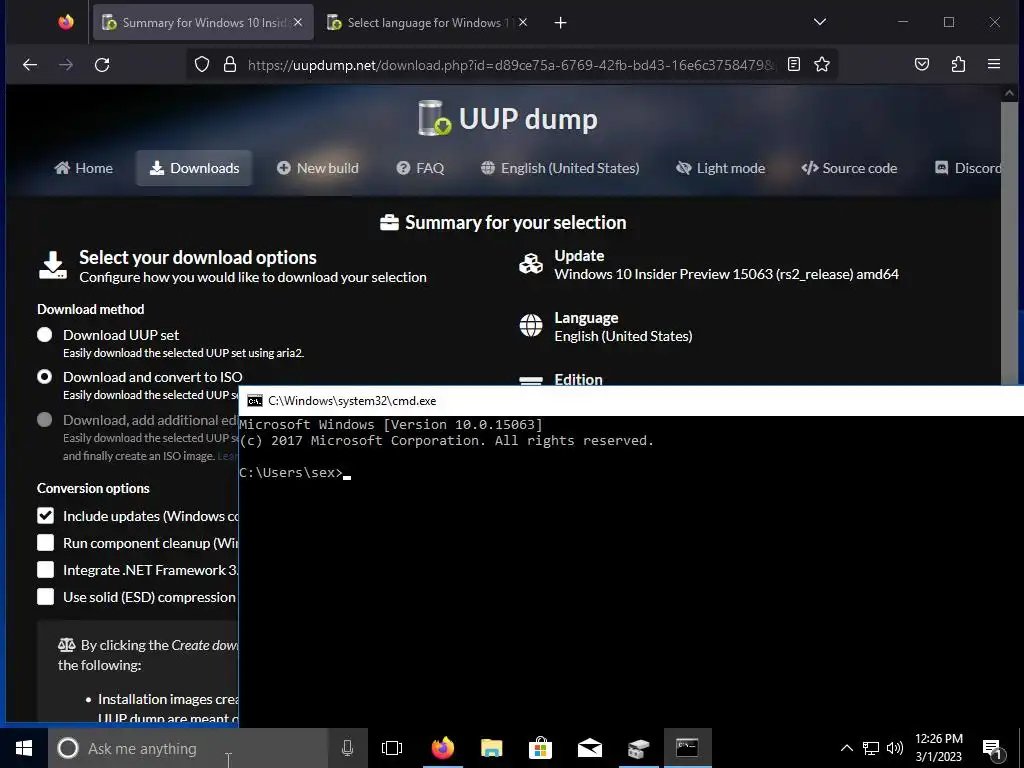Open the FAQ navigation item
The height and width of the screenshot is (768, 1024).
pyautogui.click(x=420, y=168)
